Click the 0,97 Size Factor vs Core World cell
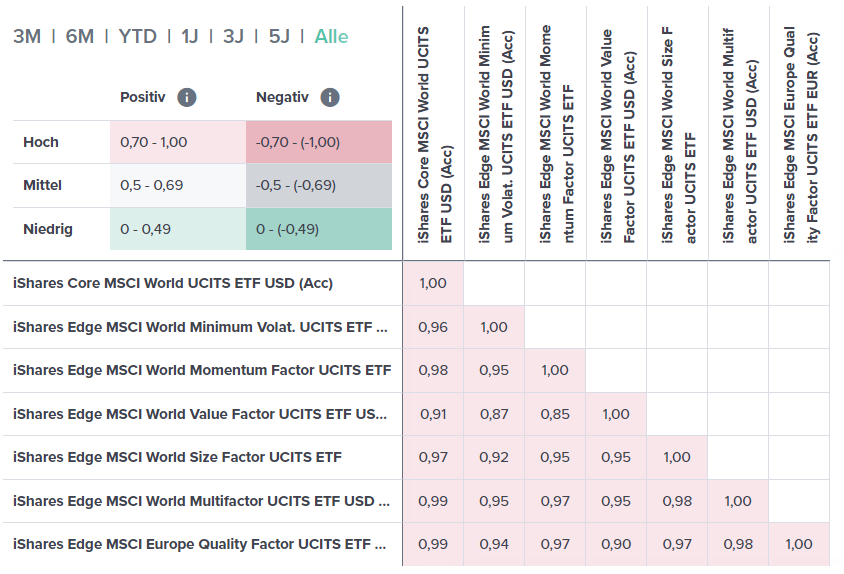 (433, 457)
